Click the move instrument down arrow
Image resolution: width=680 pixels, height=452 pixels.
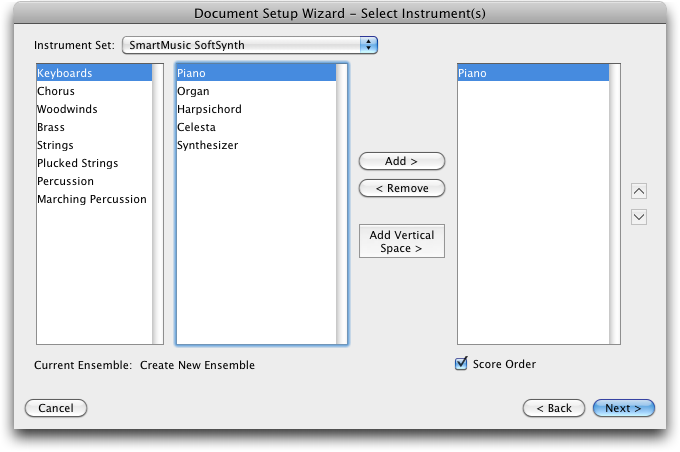click(638, 217)
